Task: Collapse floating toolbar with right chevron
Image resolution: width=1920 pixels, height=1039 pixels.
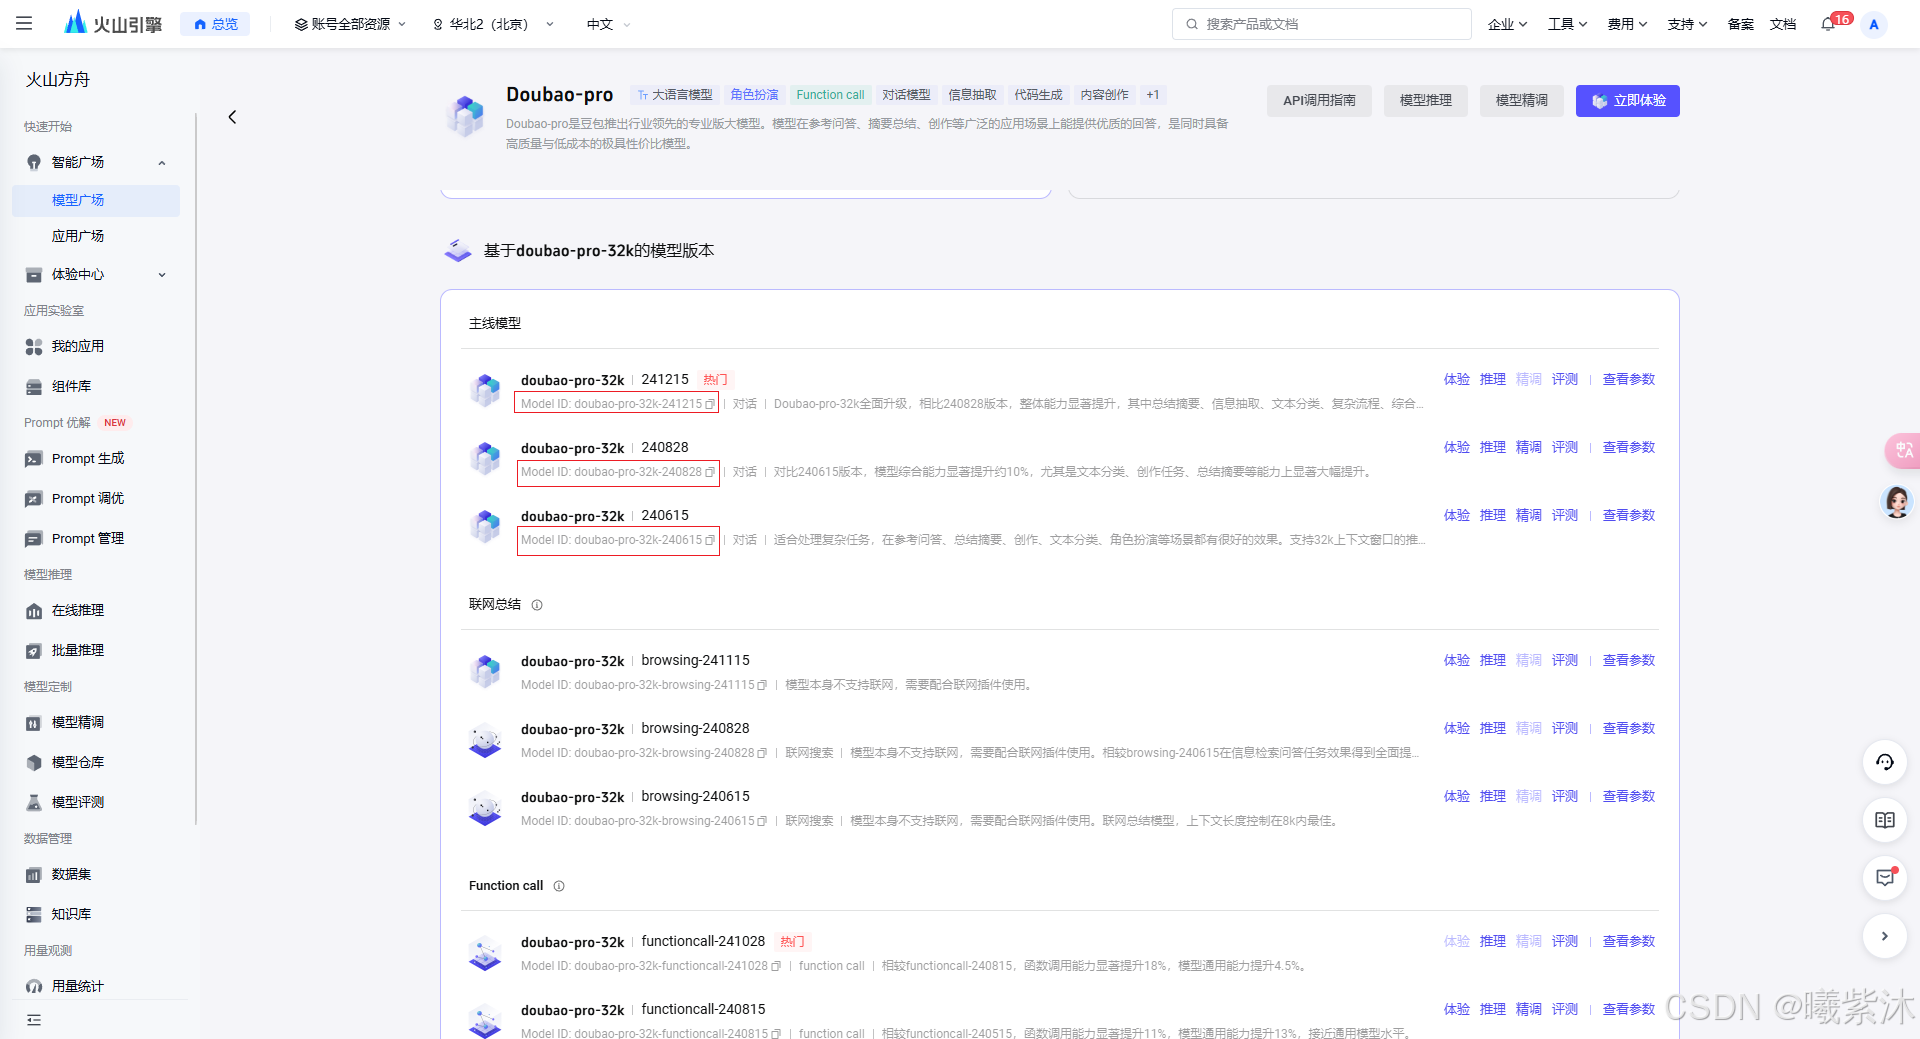Action: pos(1885,936)
